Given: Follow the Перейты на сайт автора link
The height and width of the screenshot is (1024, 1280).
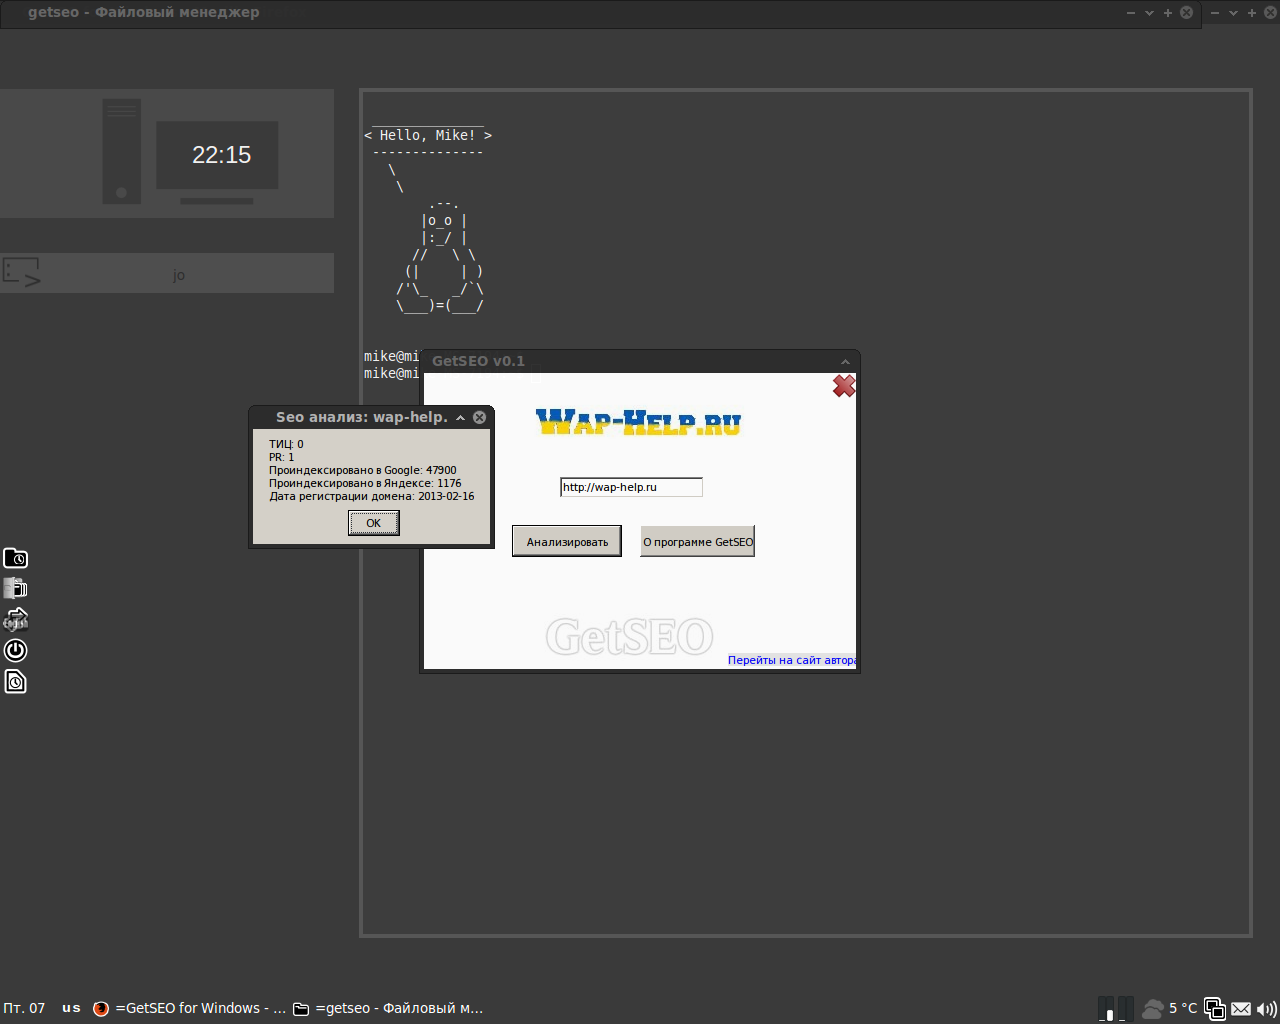Looking at the screenshot, I should (x=792, y=660).
